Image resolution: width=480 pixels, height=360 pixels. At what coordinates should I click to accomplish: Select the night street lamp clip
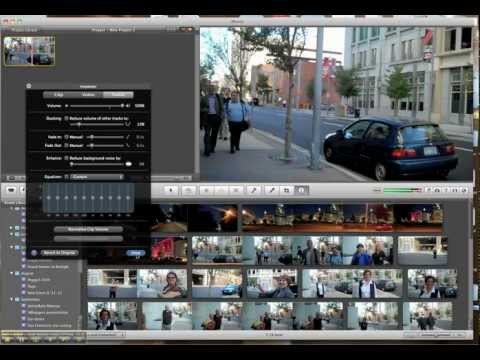pos(212,218)
